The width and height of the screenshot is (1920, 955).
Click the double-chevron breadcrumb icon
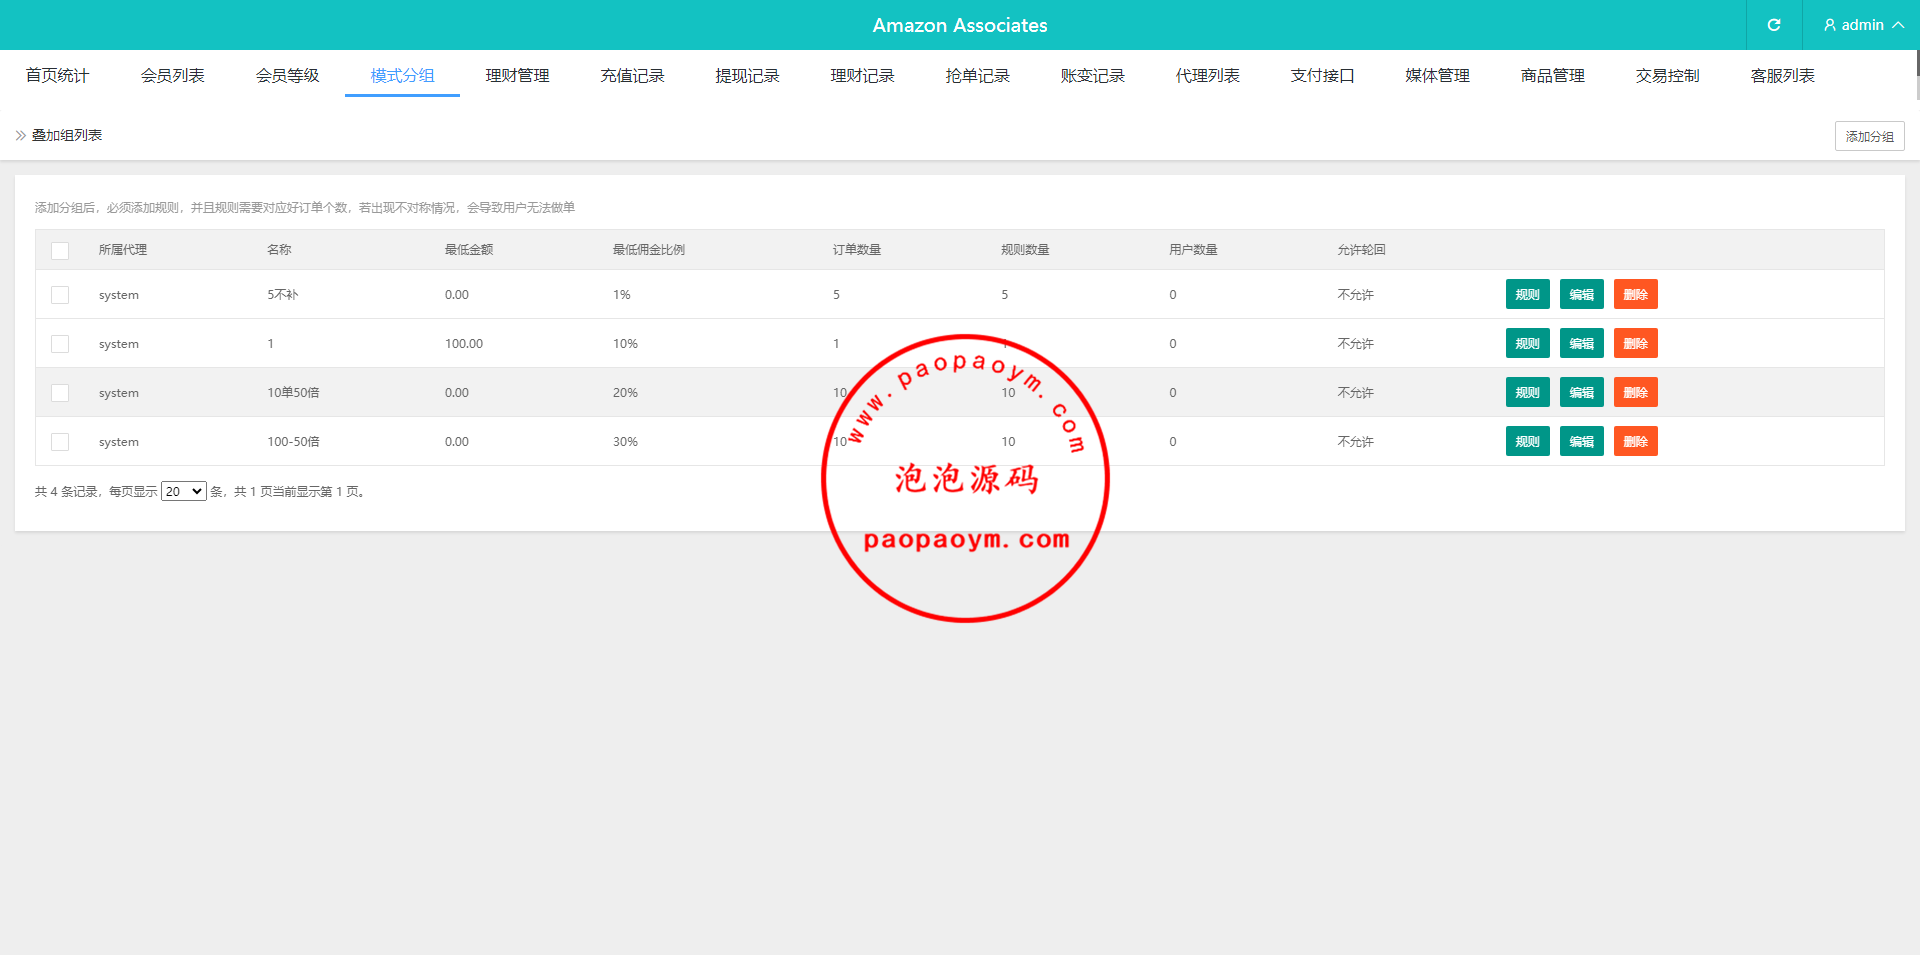21,135
